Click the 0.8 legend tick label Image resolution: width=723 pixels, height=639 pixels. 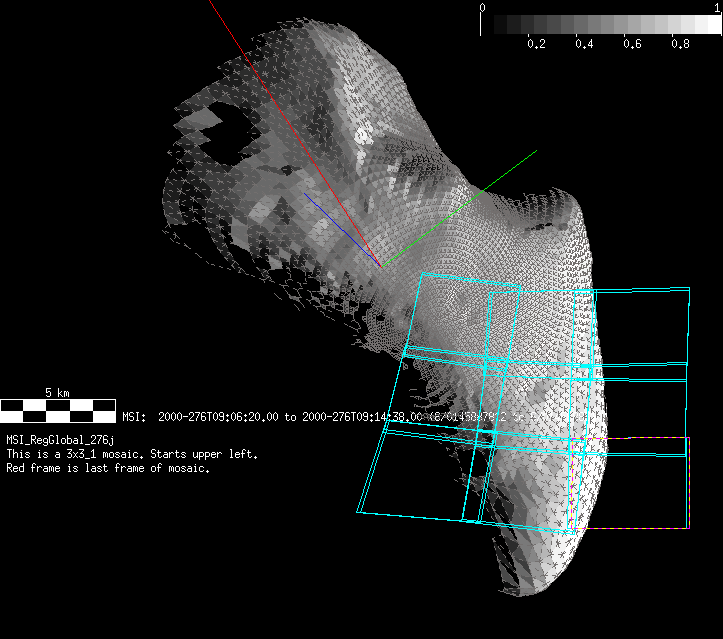[681, 44]
